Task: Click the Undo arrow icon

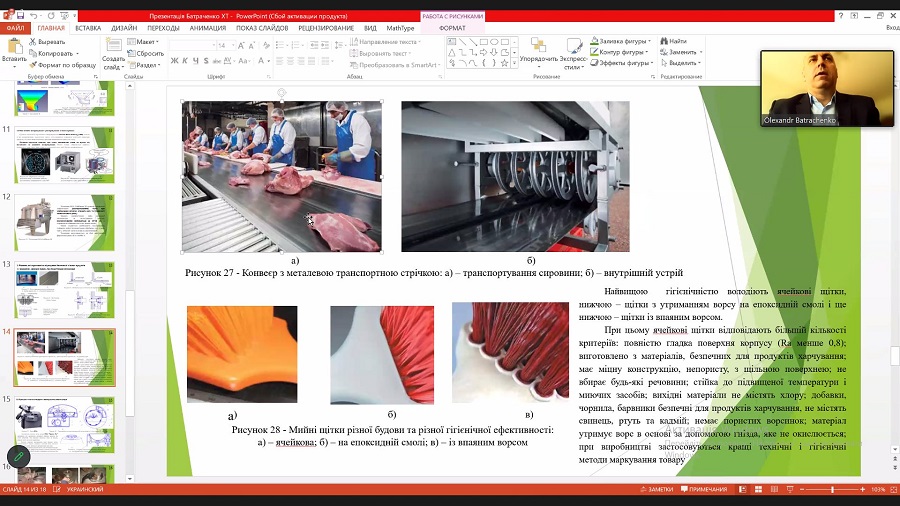Action: point(33,15)
